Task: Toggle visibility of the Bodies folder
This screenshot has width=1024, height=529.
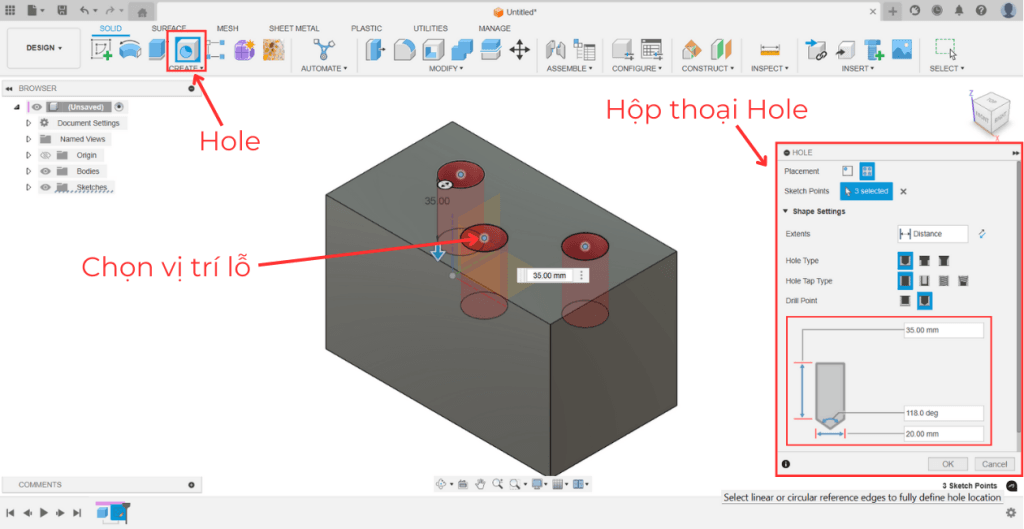Action: tap(45, 171)
